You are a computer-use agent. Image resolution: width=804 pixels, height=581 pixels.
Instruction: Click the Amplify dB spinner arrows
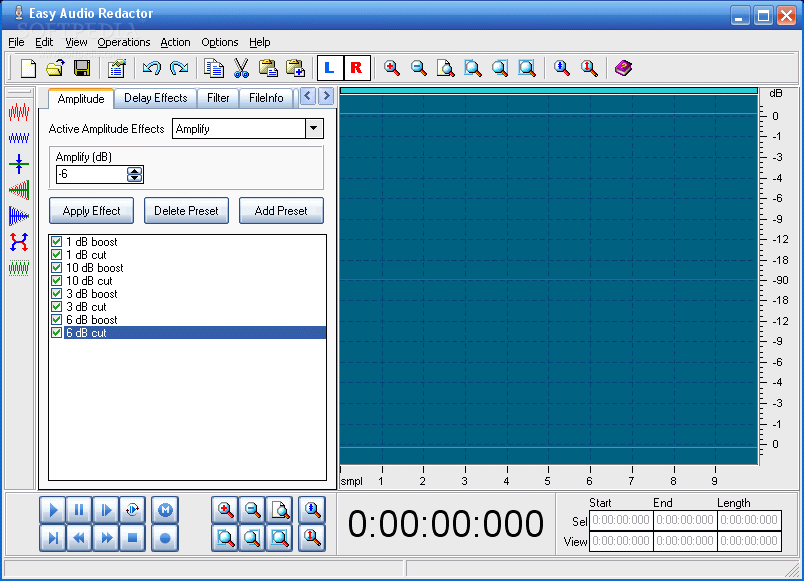point(134,174)
